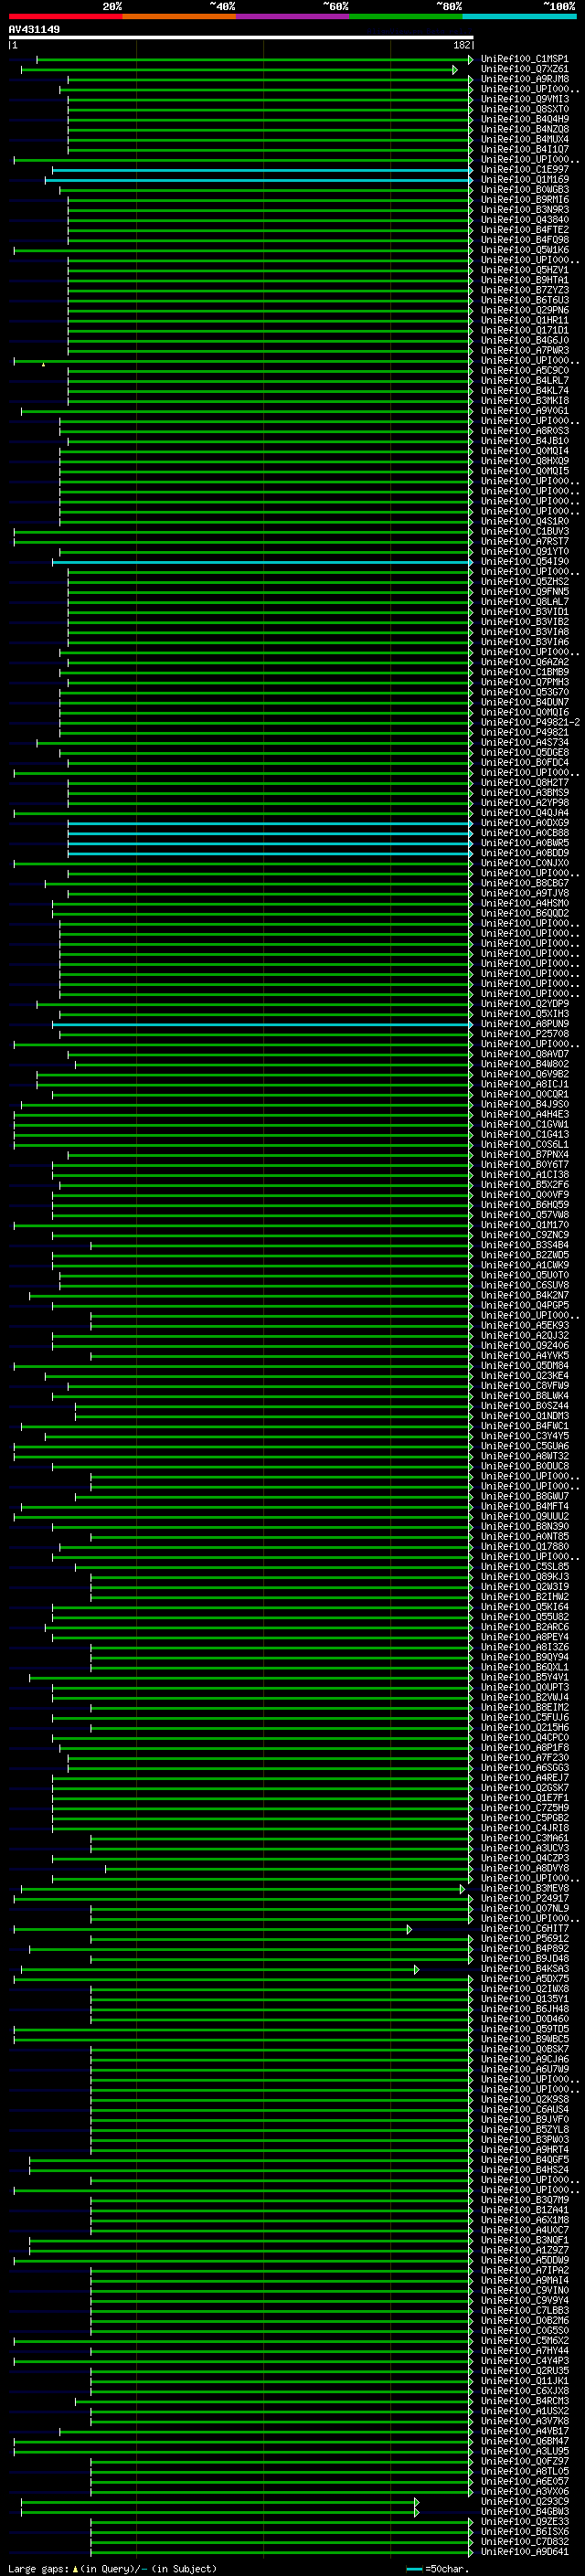Viewport: 585px width, 2576px height.
Task: Click the purple ~60% legend segment
Action: (x=293, y=16)
